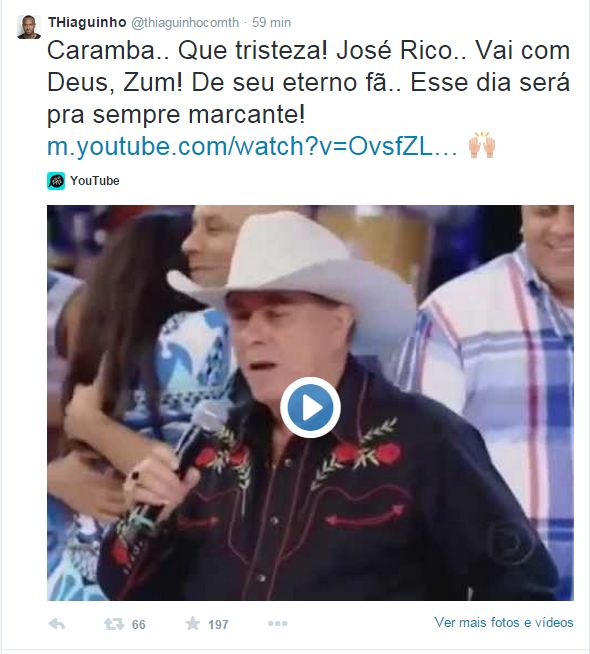
Task: Open the @thiaguinhocomth handle link
Action: click(x=185, y=23)
